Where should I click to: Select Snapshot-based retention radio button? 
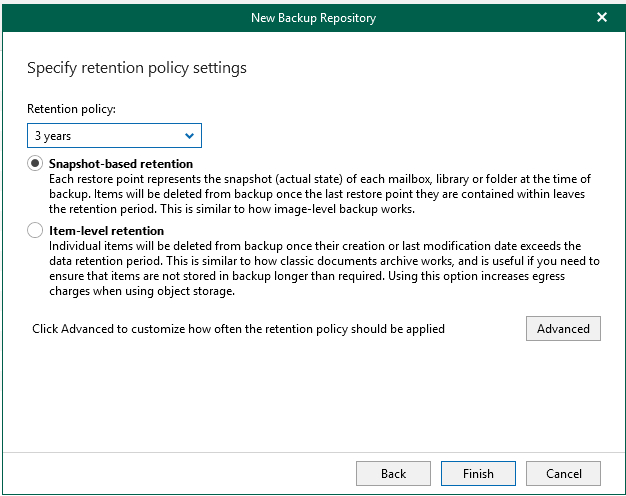tap(35, 163)
